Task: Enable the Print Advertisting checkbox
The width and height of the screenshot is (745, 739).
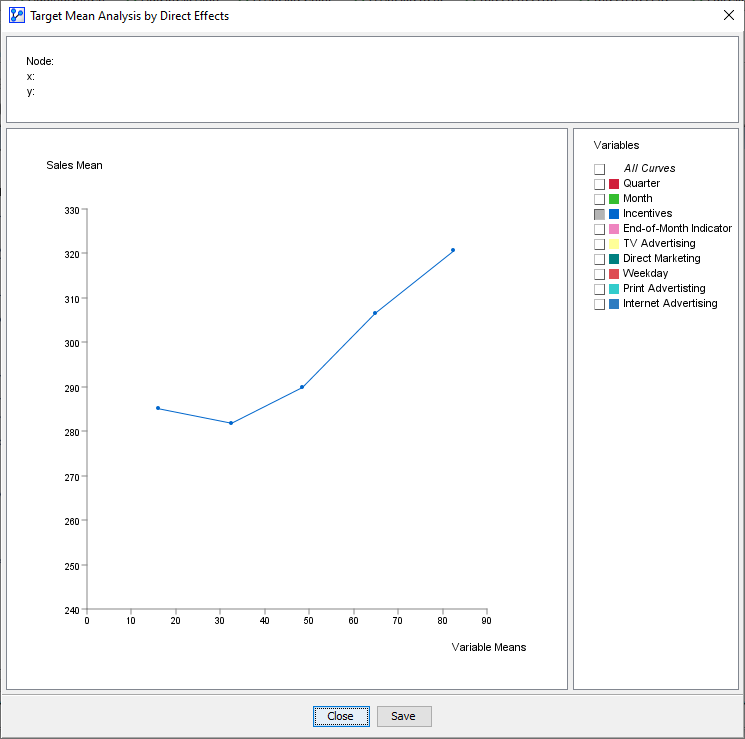Action: click(x=599, y=289)
